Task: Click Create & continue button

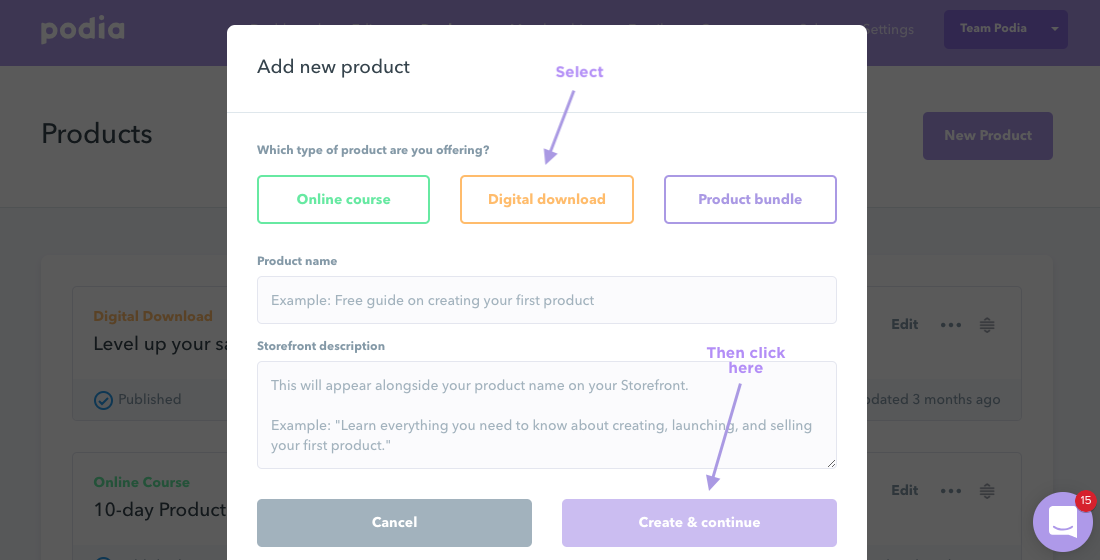Action: coord(699,523)
